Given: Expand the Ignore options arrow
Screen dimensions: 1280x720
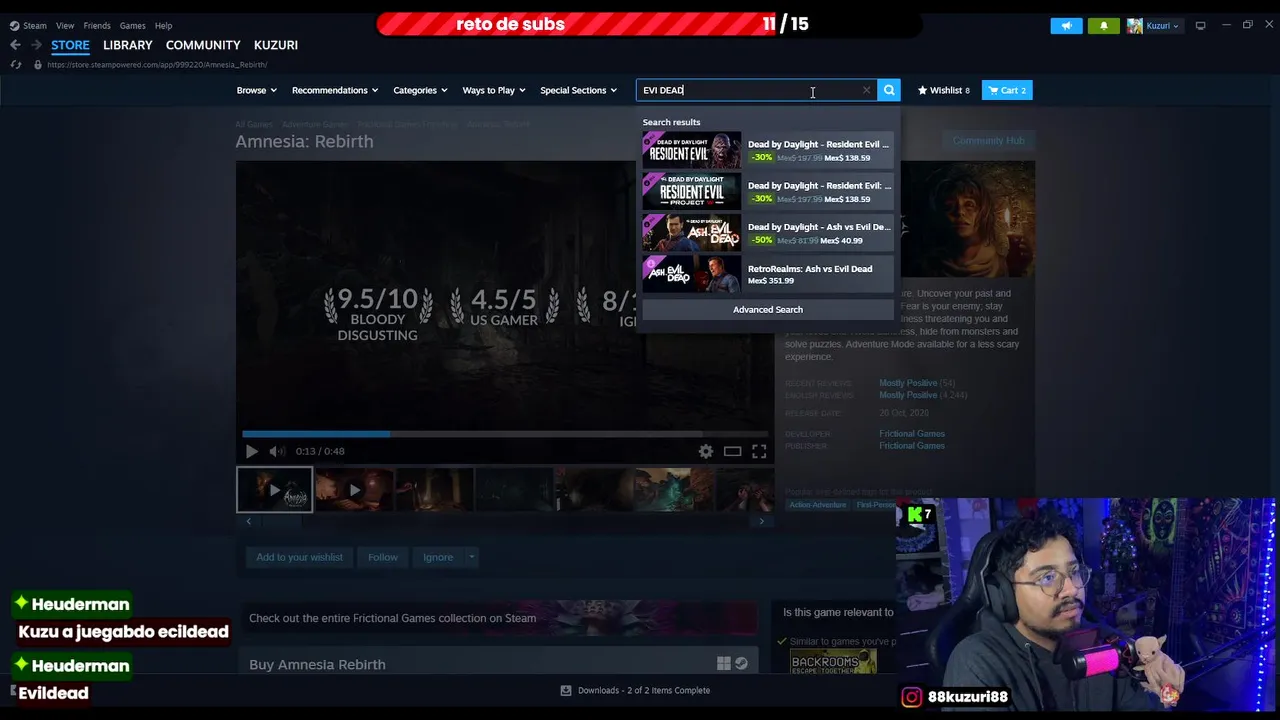Looking at the screenshot, I should [x=471, y=557].
